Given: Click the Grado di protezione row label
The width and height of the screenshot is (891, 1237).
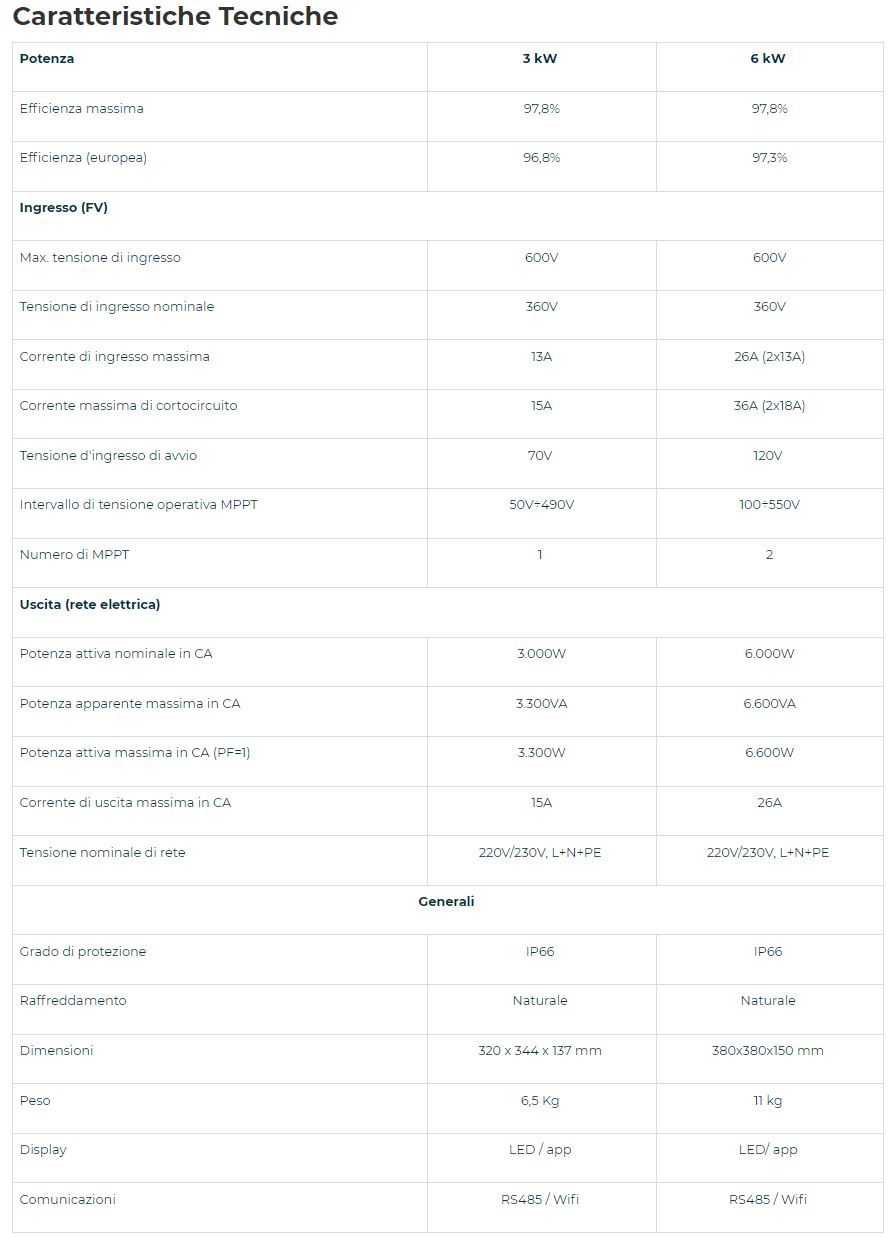Looking at the screenshot, I should [x=83, y=952].
